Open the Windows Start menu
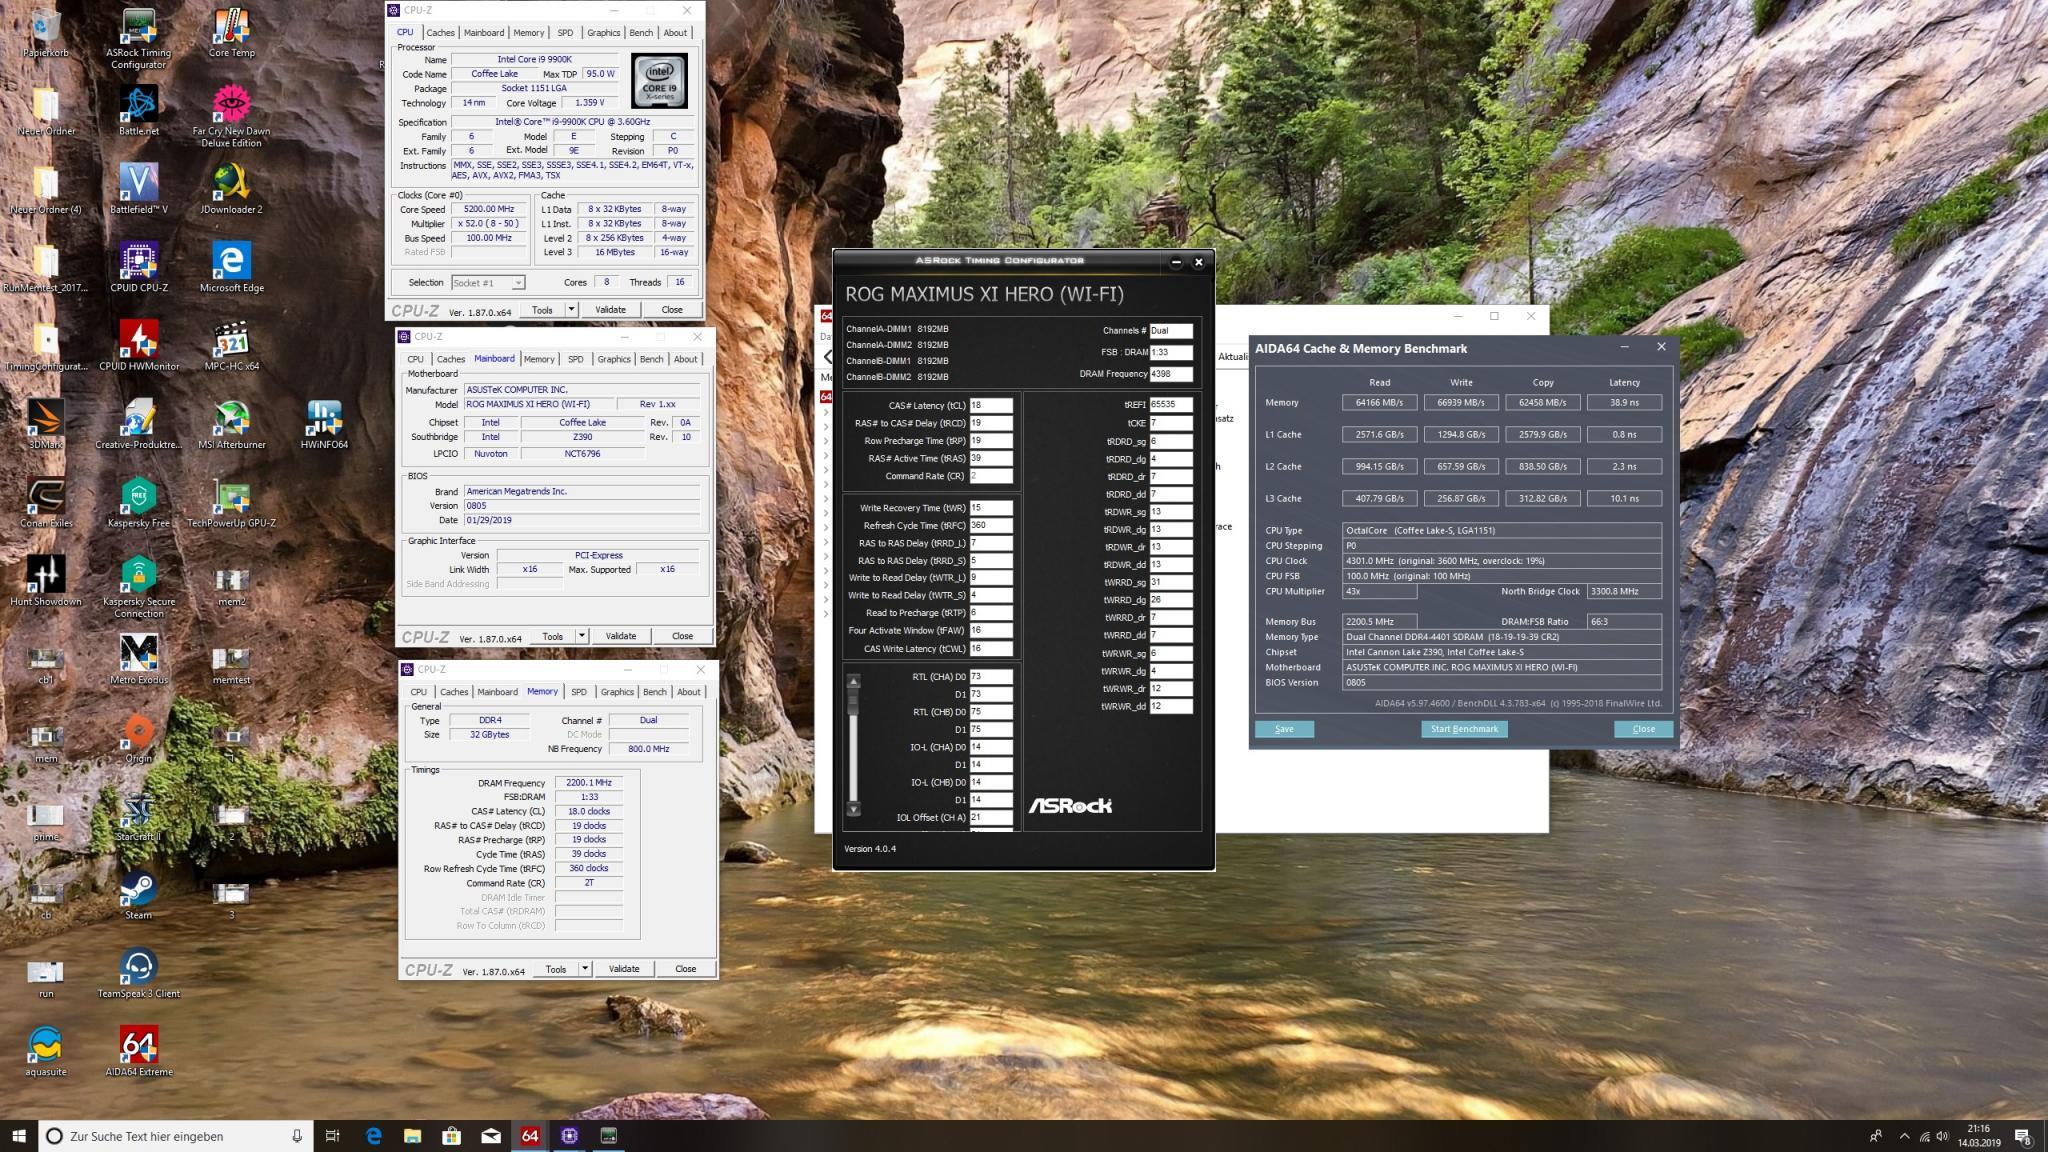This screenshot has width=2048, height=1152. (18, 1136)
